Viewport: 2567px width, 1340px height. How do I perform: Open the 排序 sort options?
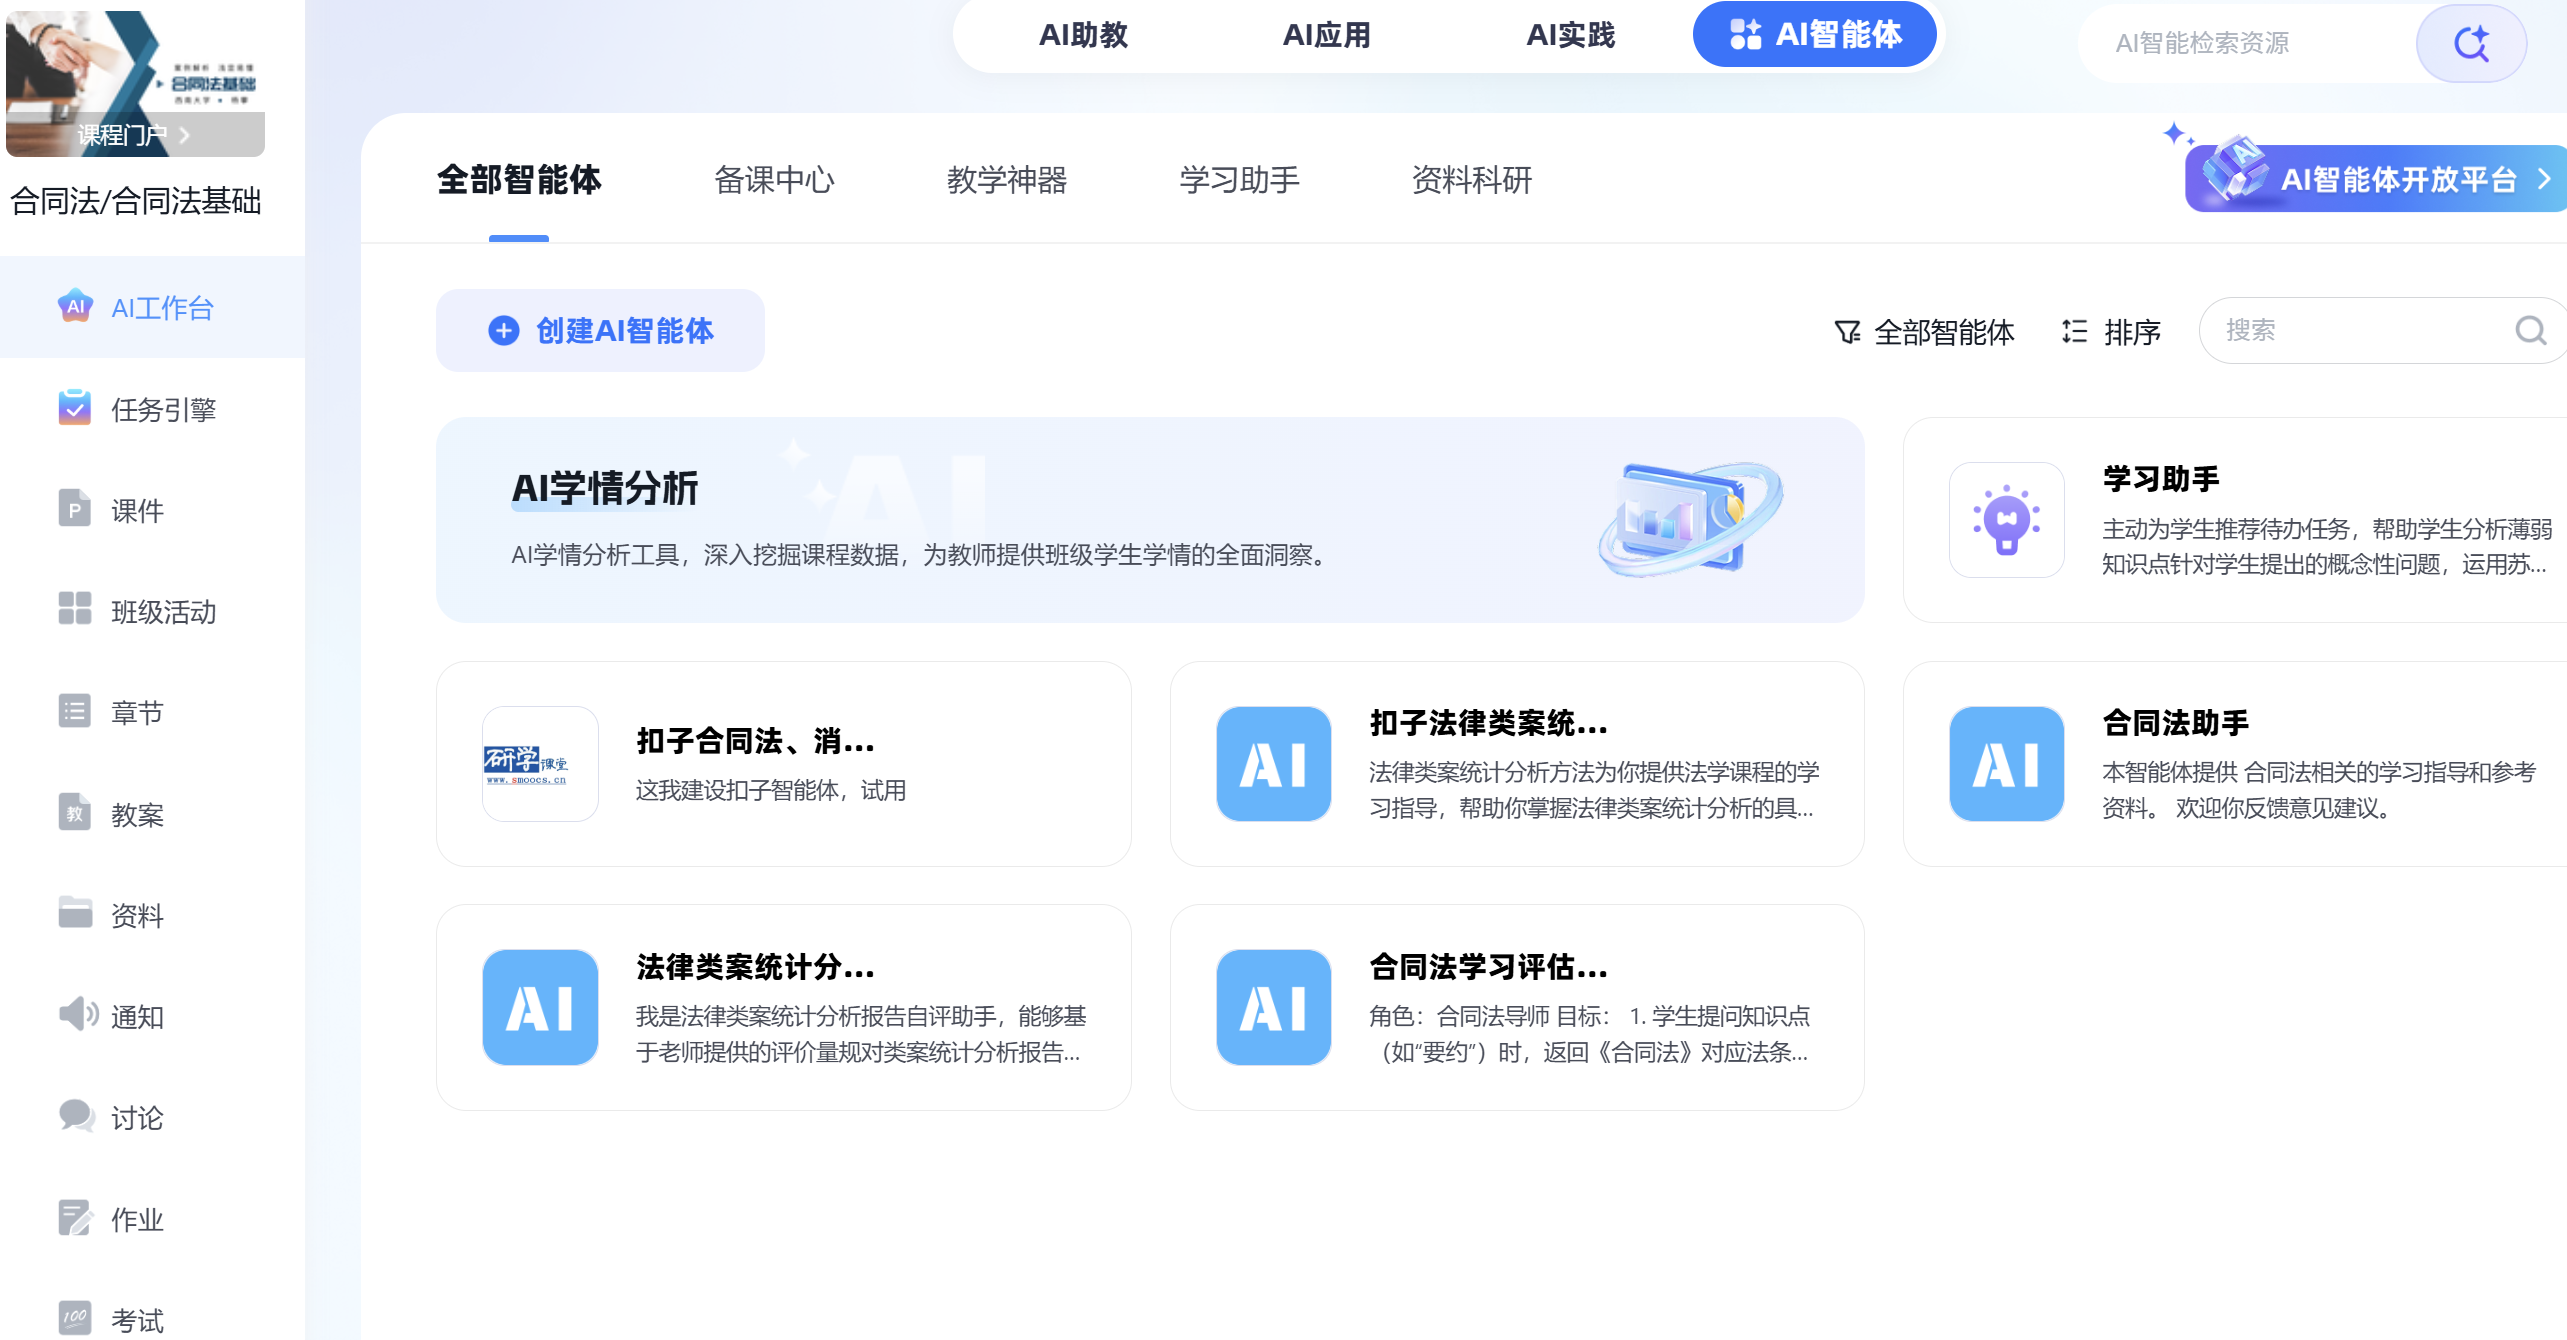click(2112, 332)
